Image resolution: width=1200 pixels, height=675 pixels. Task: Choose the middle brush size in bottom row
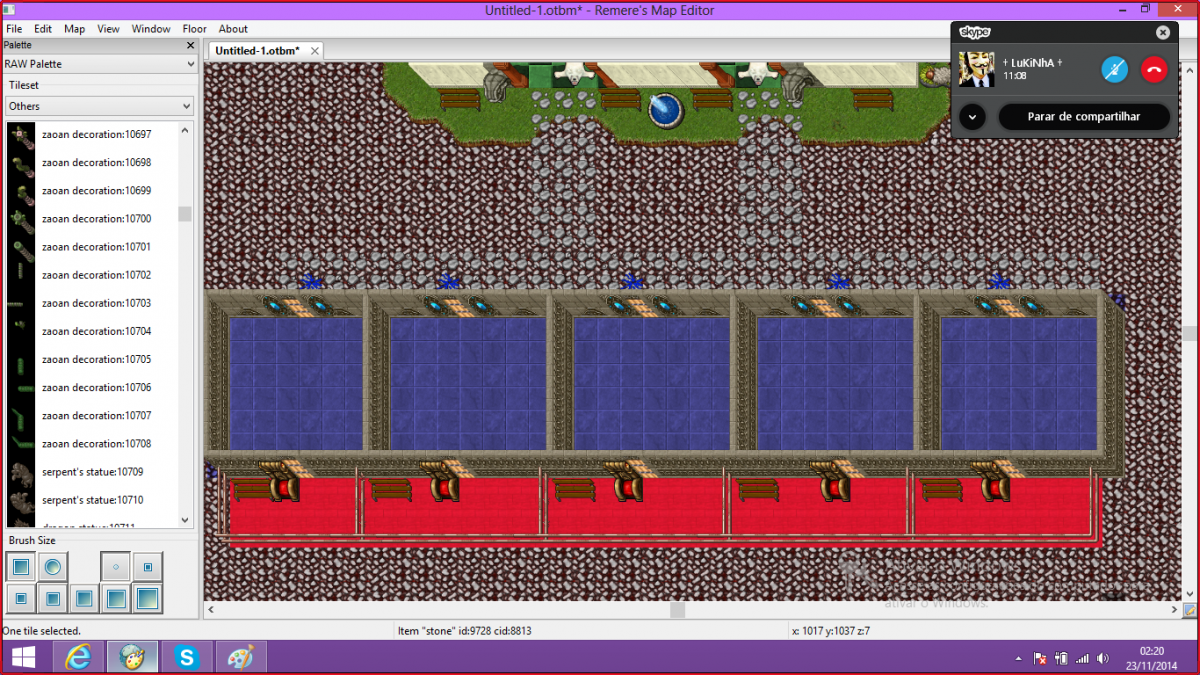(85, 599)
